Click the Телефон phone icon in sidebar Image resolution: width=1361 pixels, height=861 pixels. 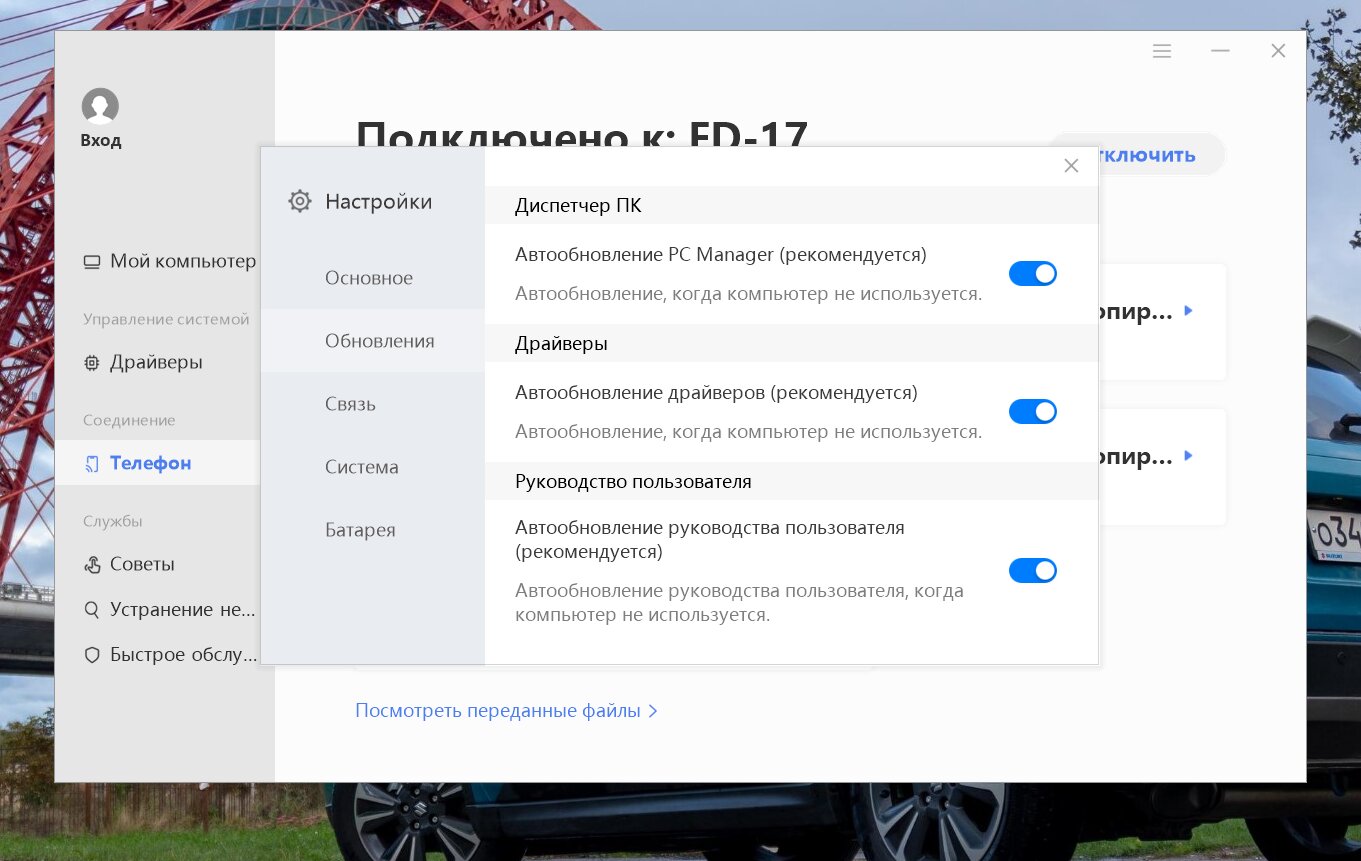coord(92,464)
